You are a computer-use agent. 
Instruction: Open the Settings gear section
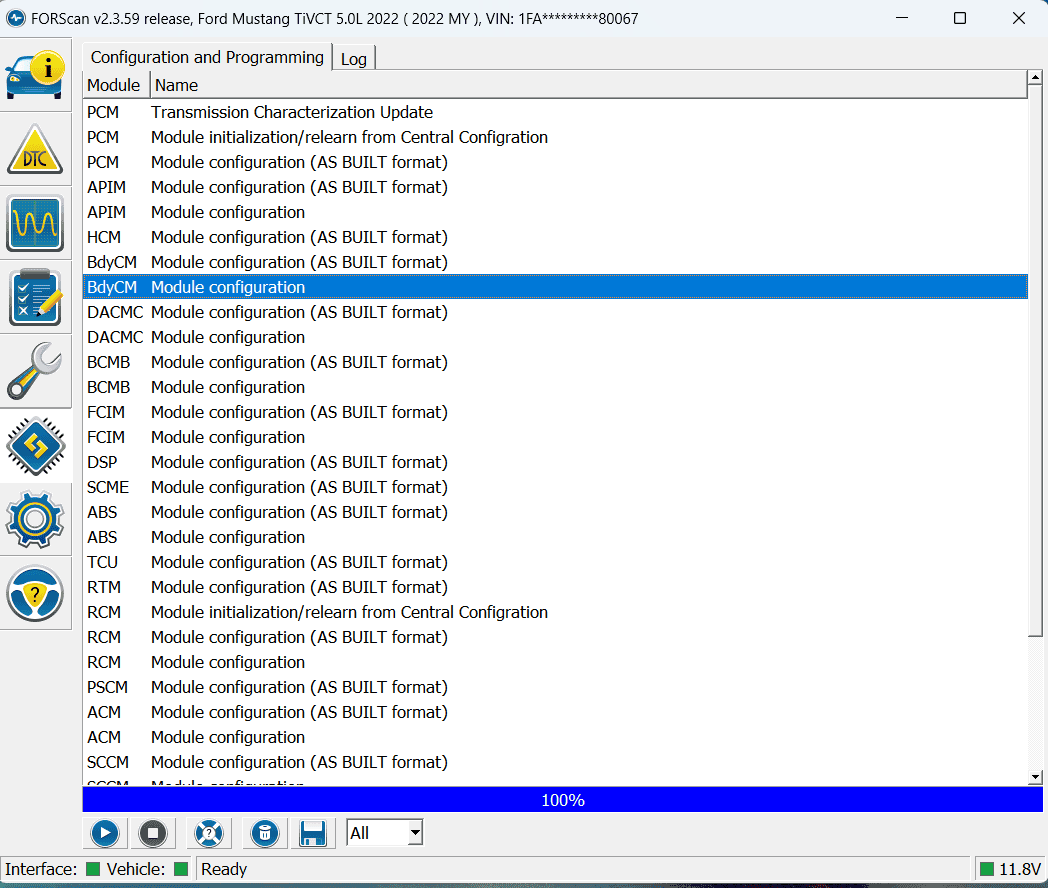(x=35, y=520)
